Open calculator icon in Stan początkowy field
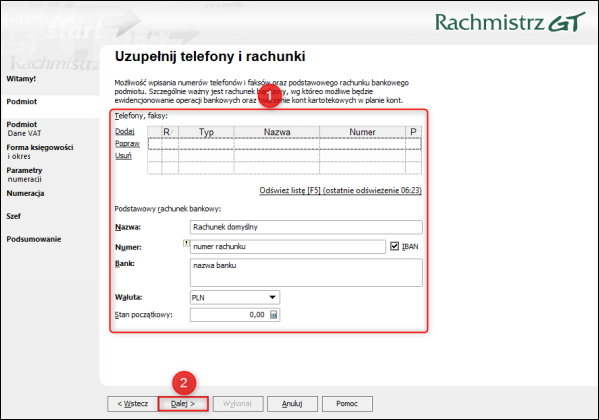The width and height of the screenshot is (599, 420). click(x=274, y=315)
